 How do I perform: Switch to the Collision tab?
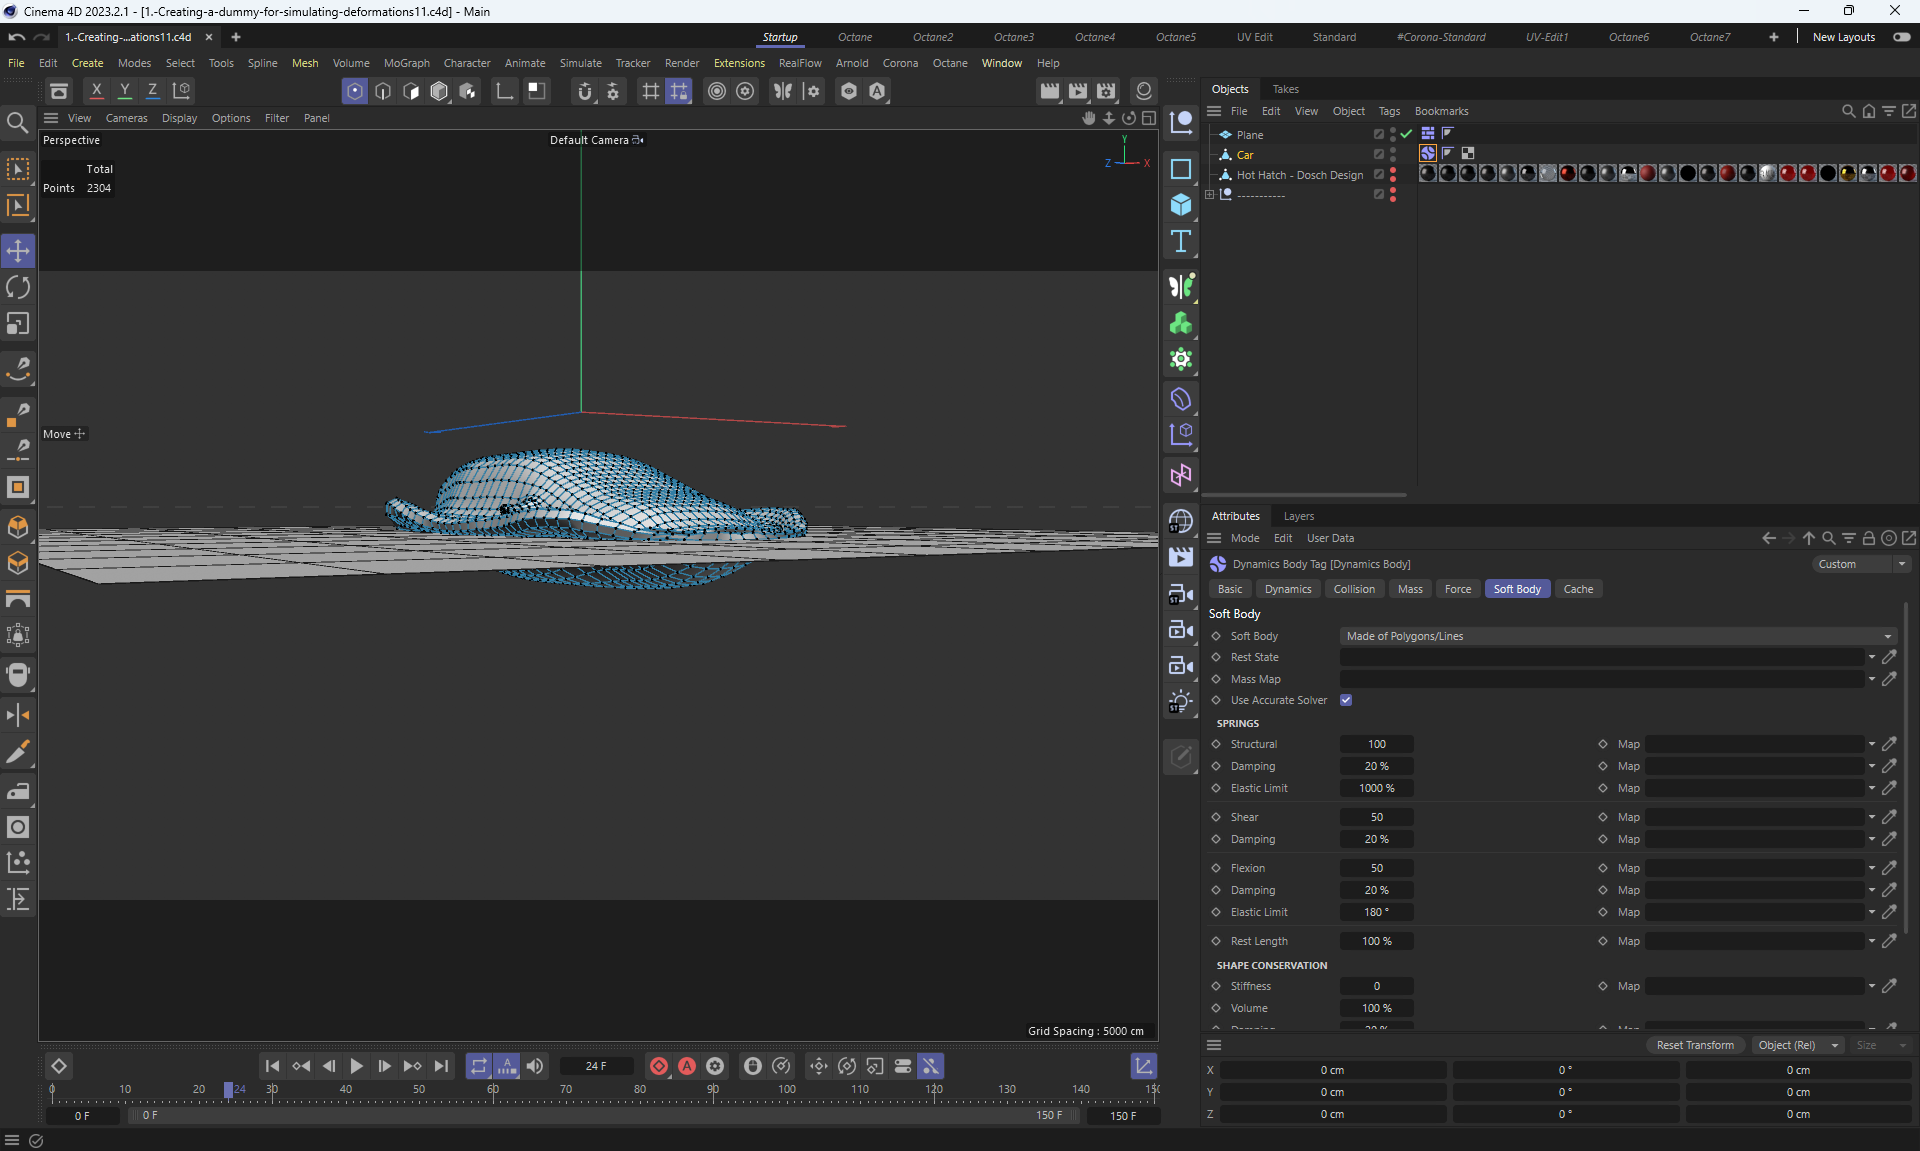coord(1353,589)
